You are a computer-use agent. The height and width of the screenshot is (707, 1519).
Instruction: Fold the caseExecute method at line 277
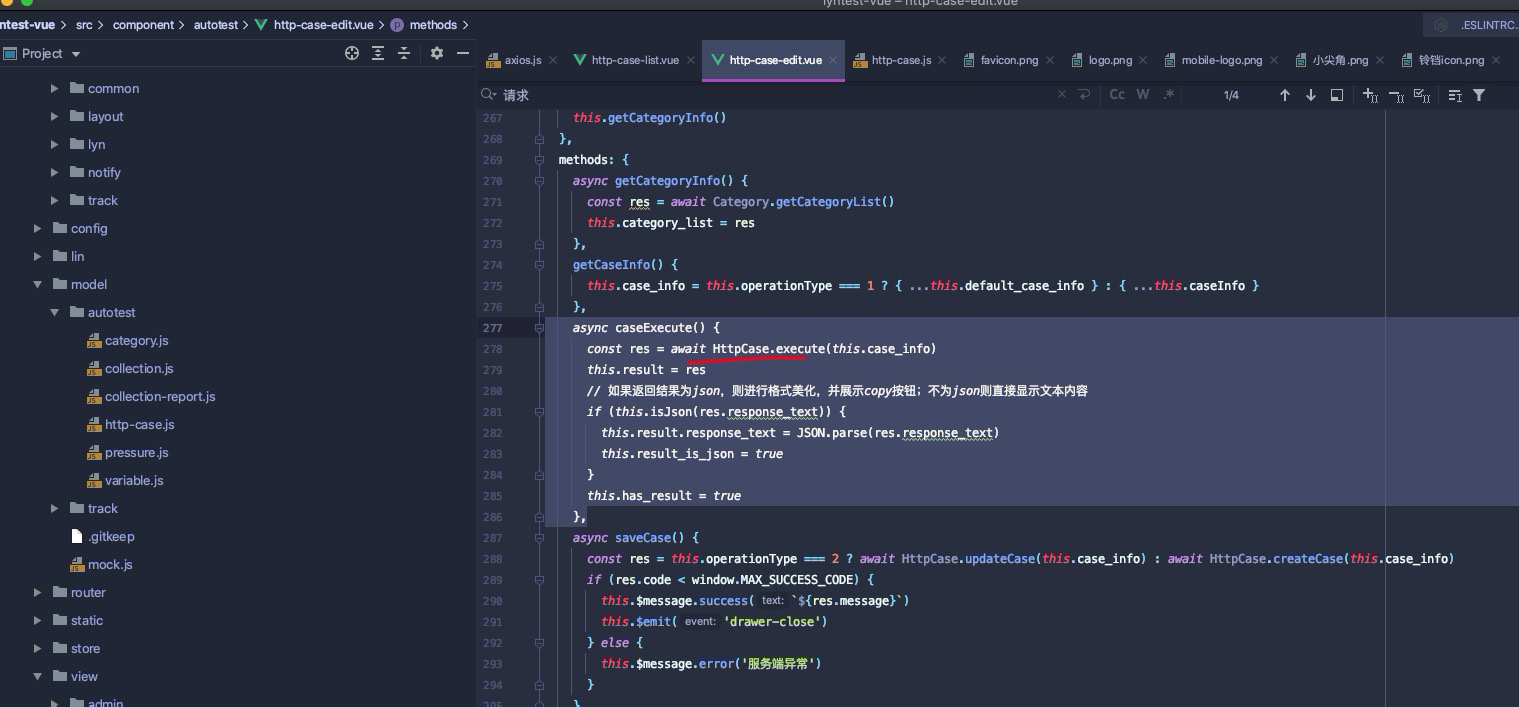point(539,328)
